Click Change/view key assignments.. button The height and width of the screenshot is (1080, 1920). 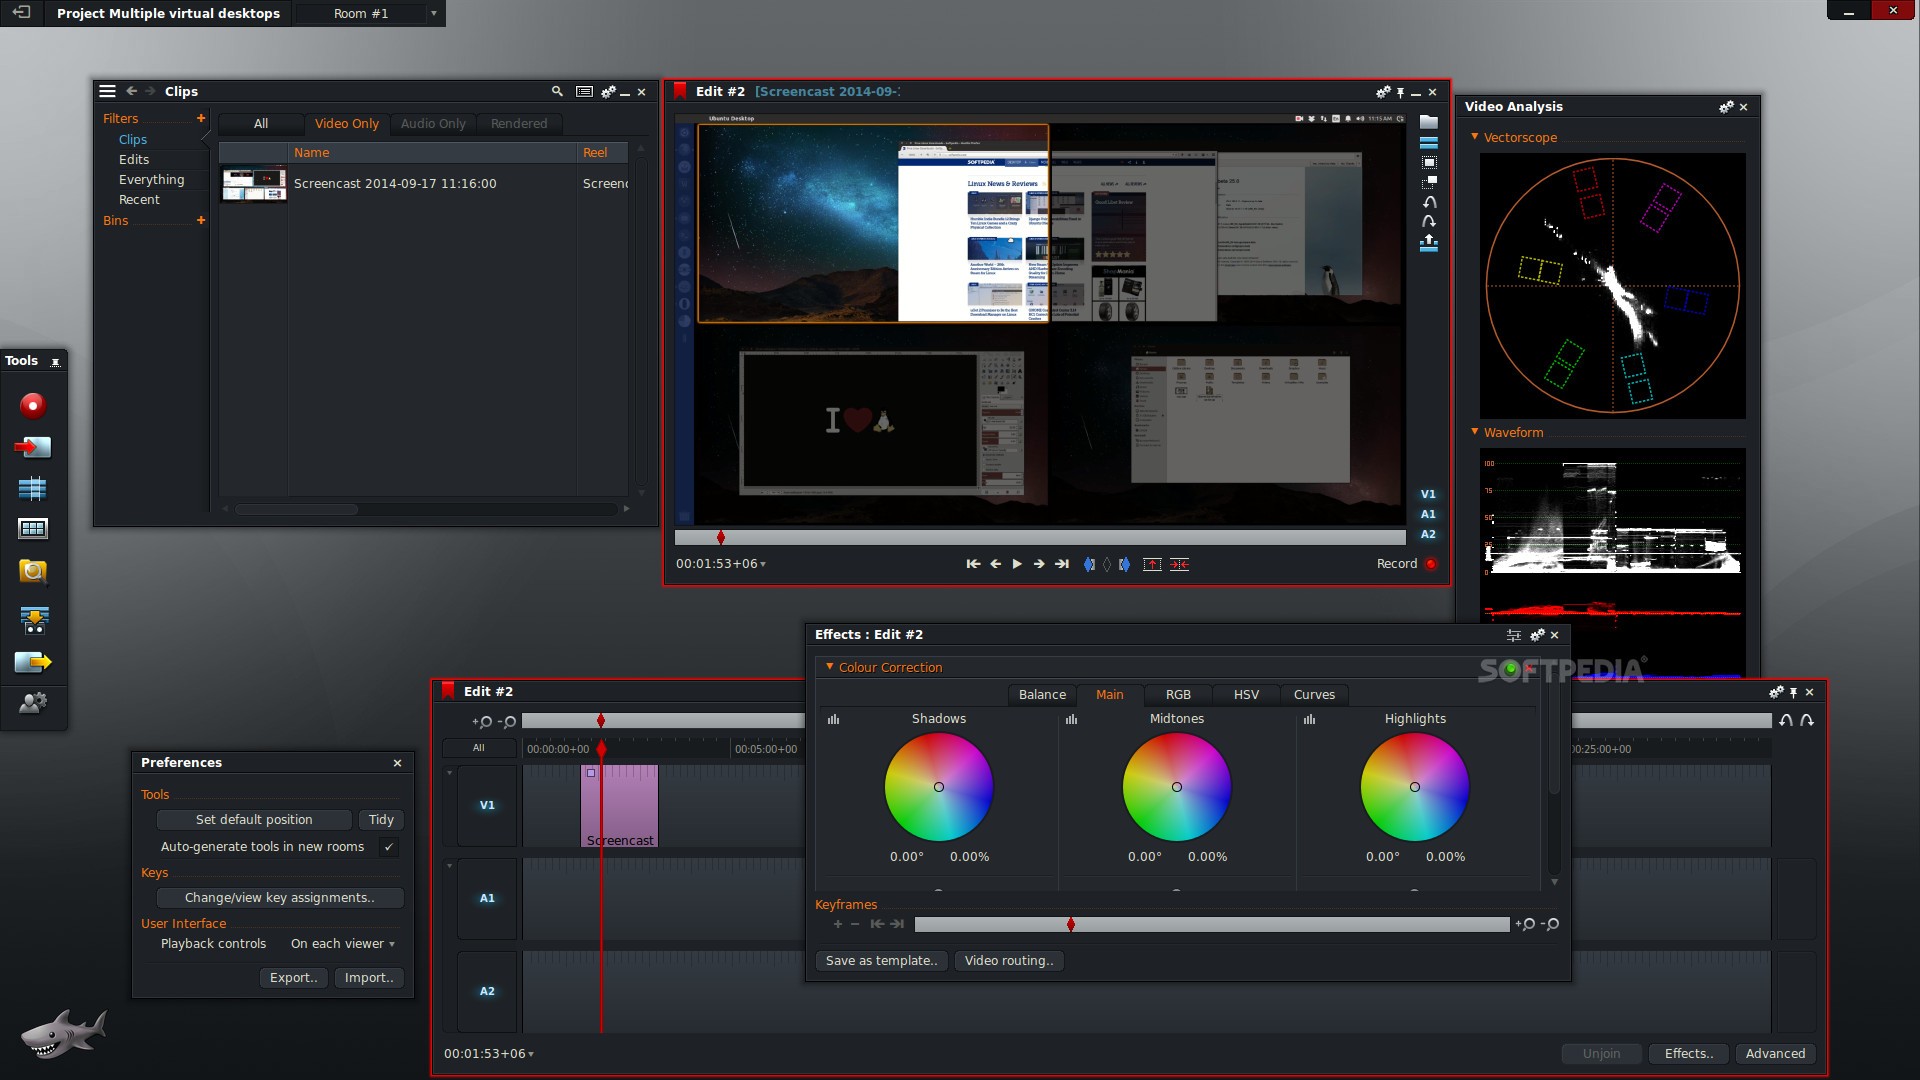coord(279,898)
